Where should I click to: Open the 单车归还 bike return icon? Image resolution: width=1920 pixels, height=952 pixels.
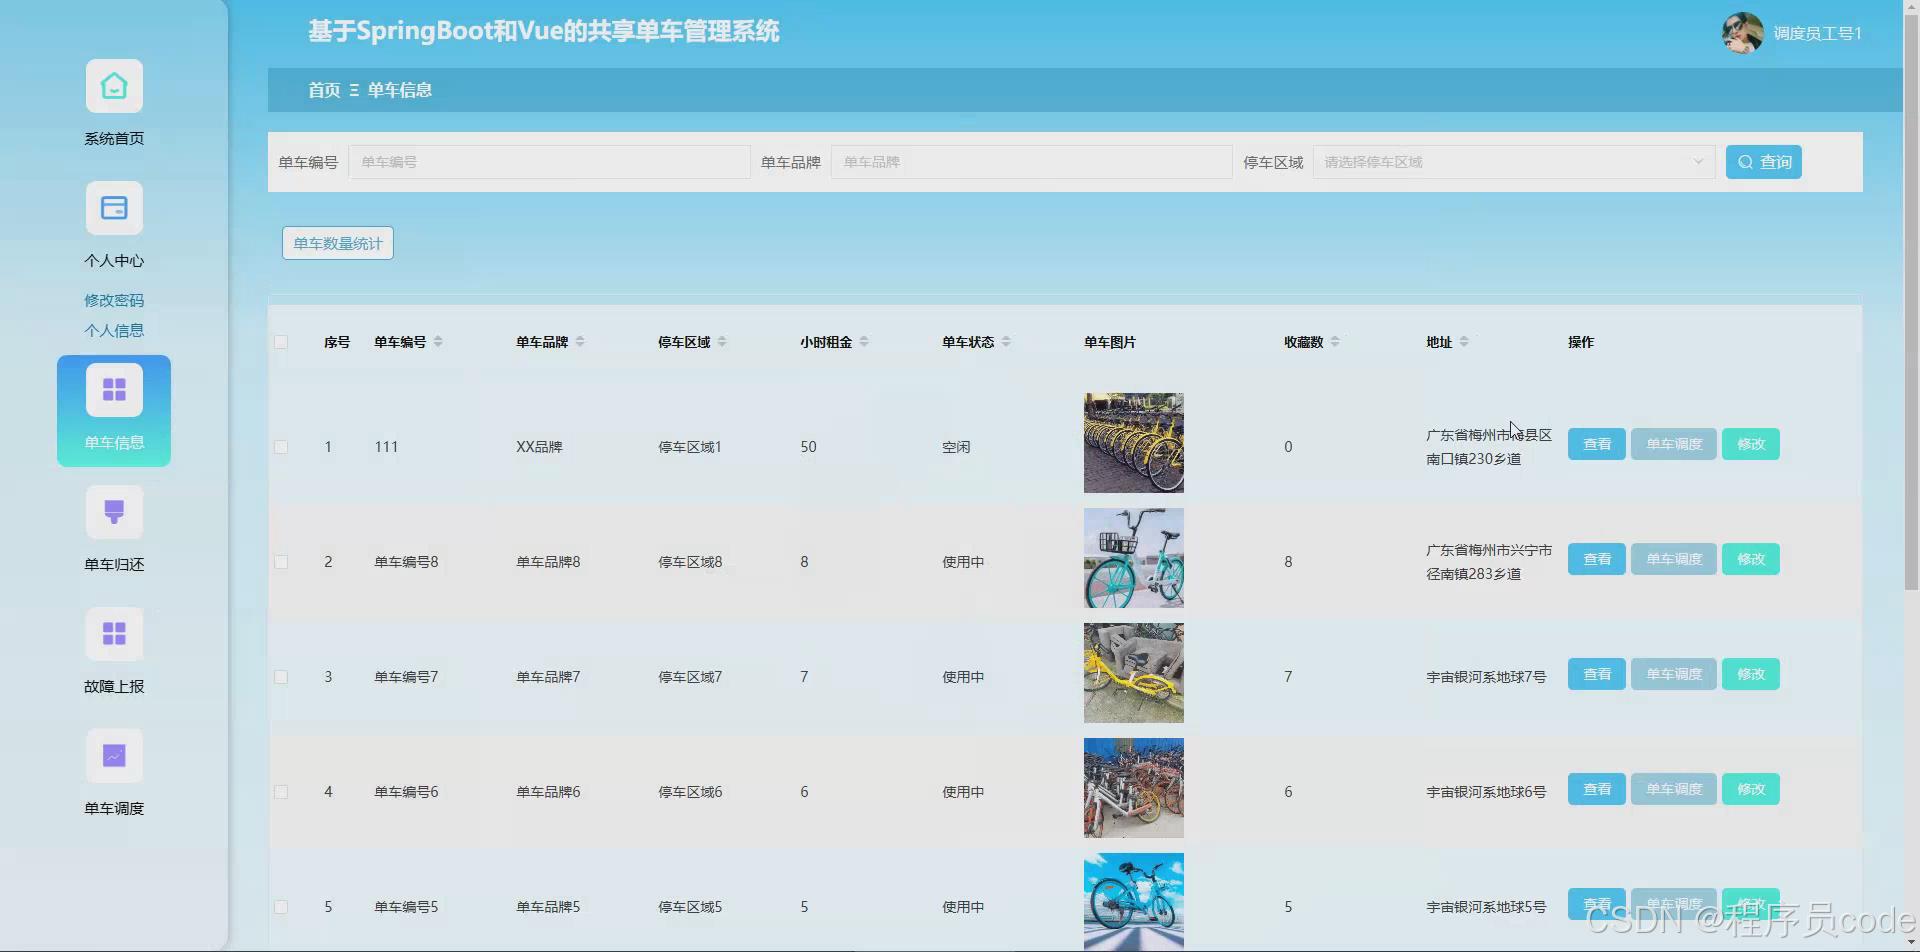point(113,511)
